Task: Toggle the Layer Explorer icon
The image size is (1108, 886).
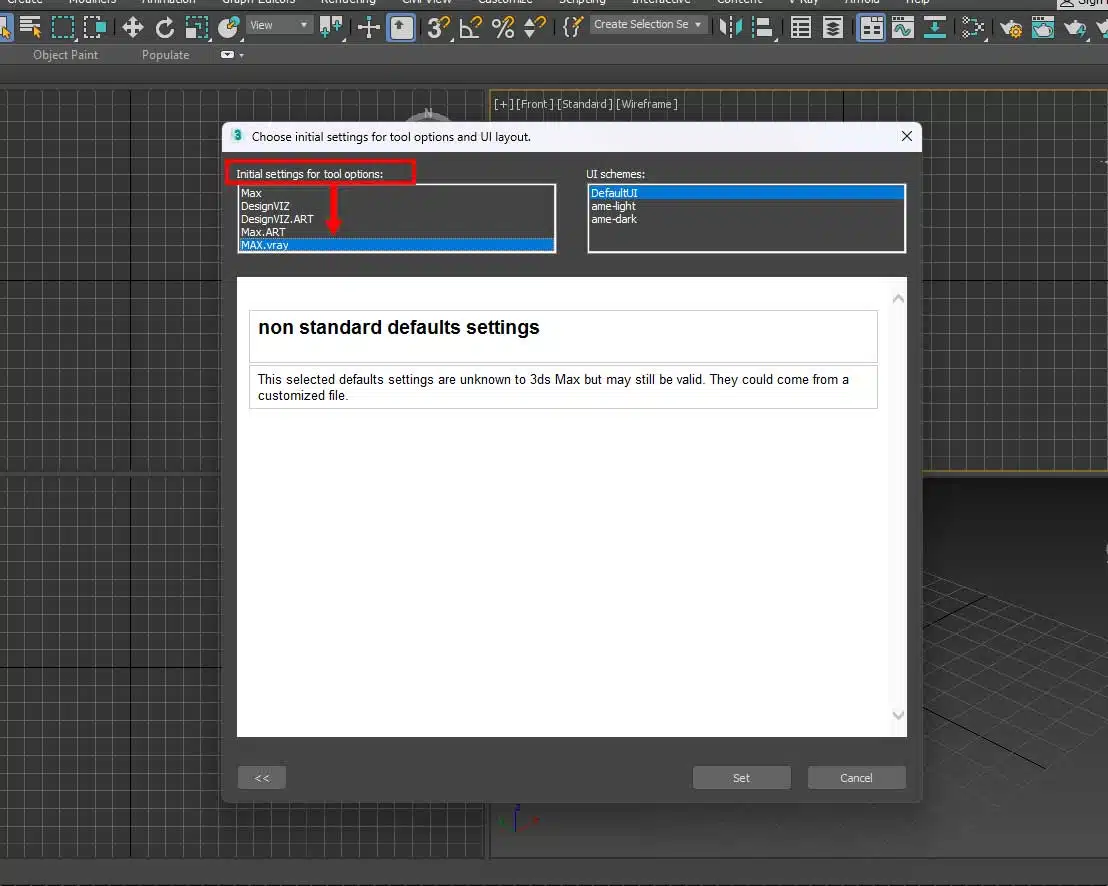Action: (833, 28)
